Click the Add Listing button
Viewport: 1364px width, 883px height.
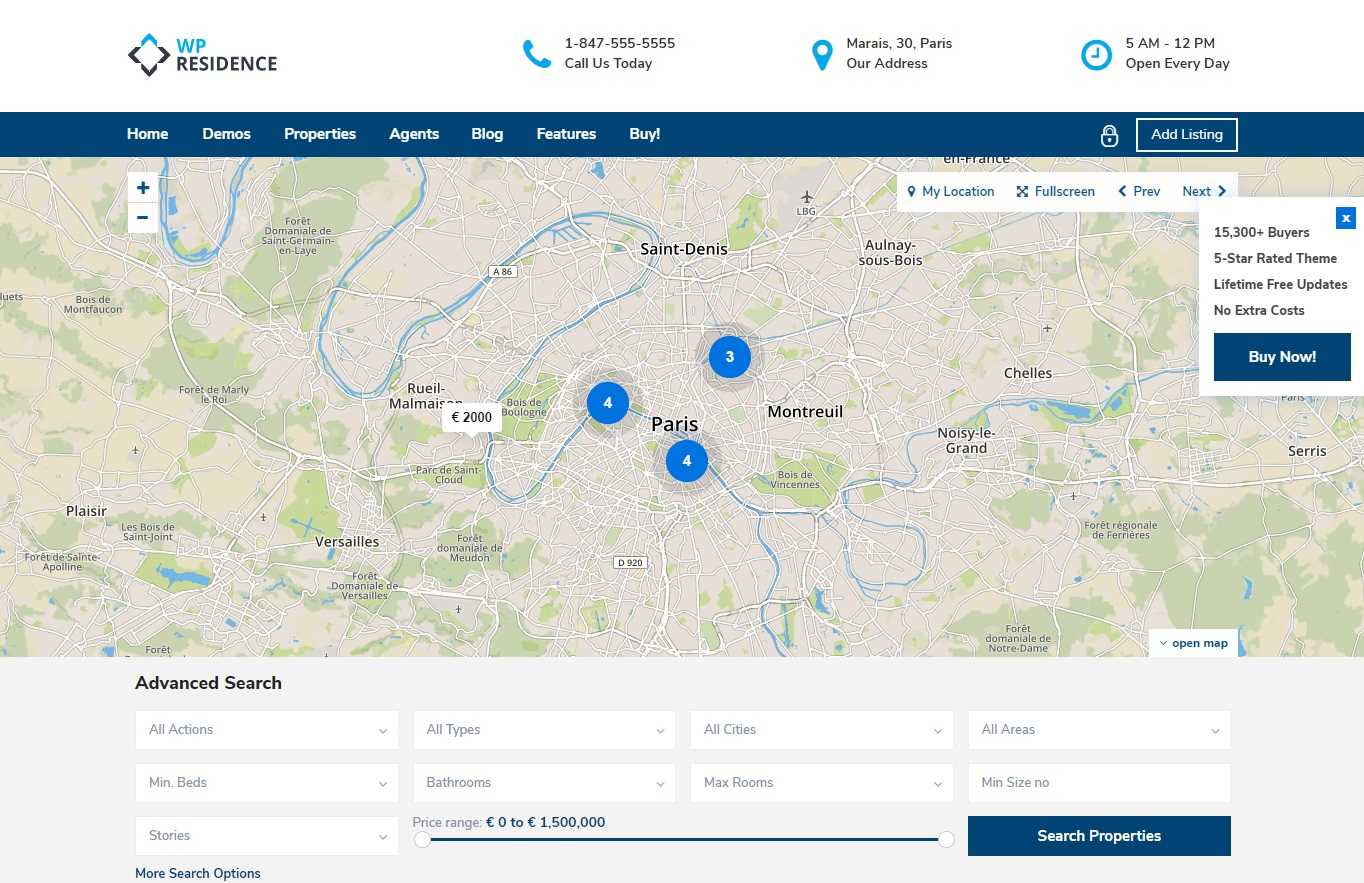pyautogui.click(x=1186, y=135)
